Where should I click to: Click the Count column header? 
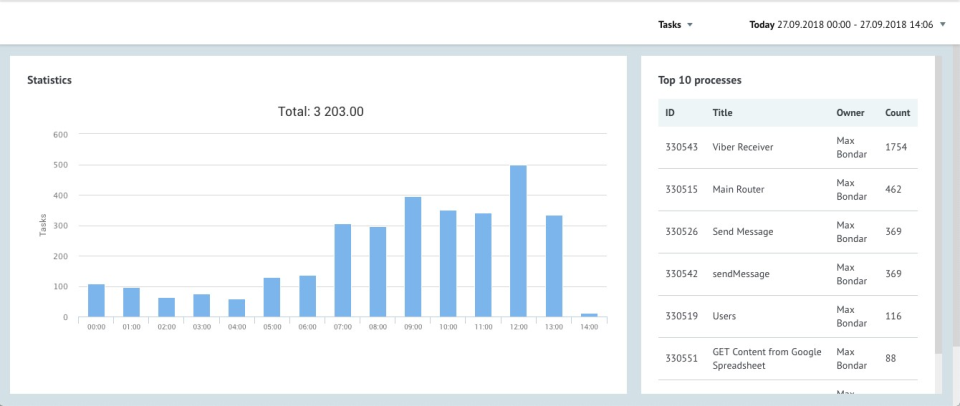[898, 113]
